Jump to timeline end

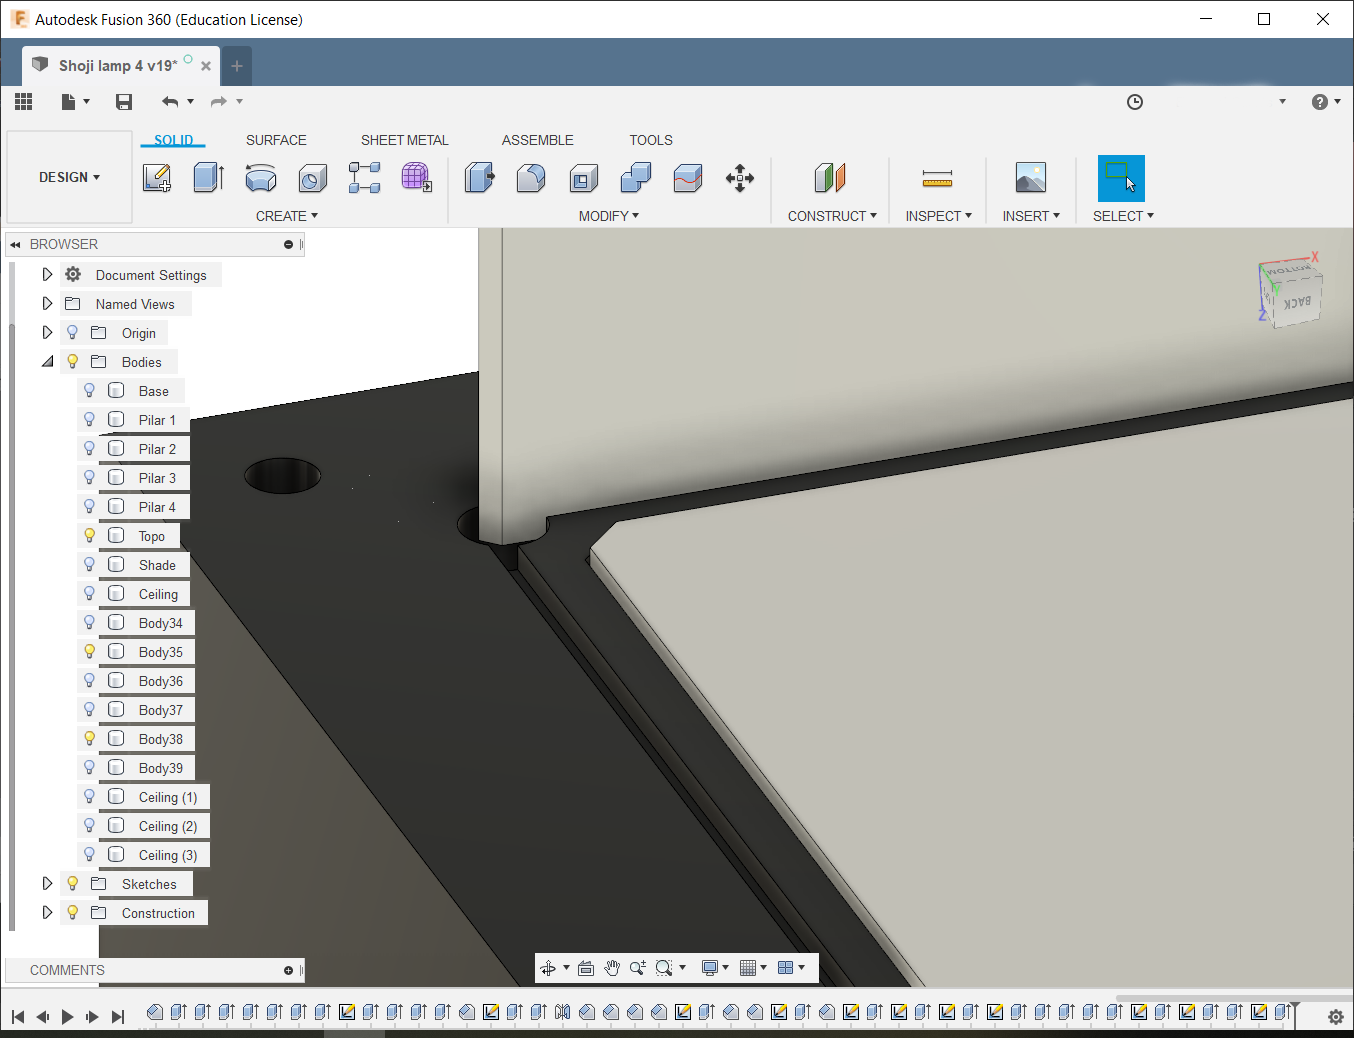(118, 1017)
